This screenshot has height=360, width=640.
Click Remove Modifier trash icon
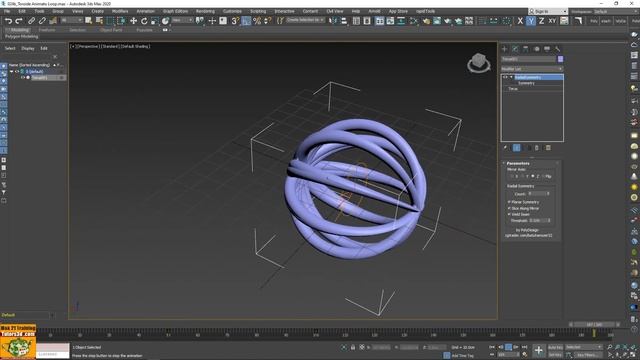click(537, 148)
